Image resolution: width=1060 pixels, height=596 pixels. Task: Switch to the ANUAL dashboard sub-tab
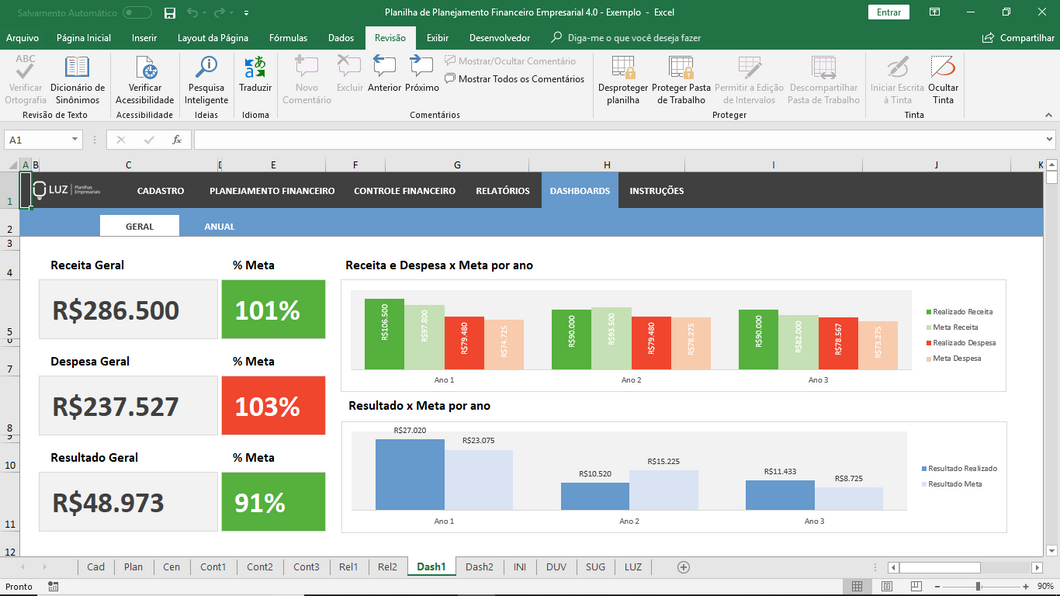coord(219,226)
